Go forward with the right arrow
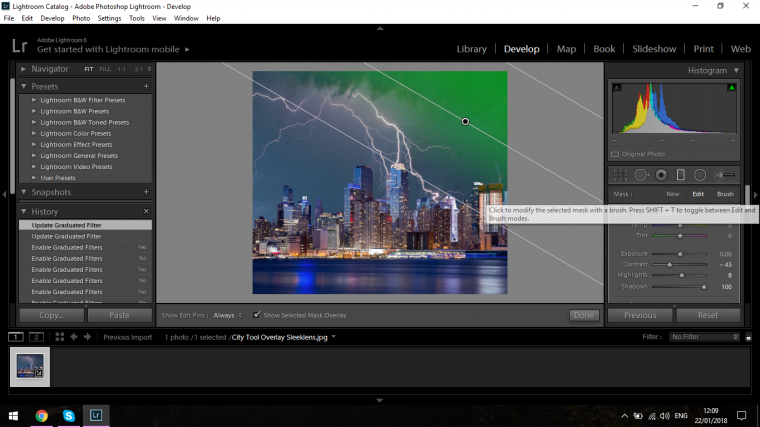The width and height of the screenshot is (760, 427). pos(87,337)
